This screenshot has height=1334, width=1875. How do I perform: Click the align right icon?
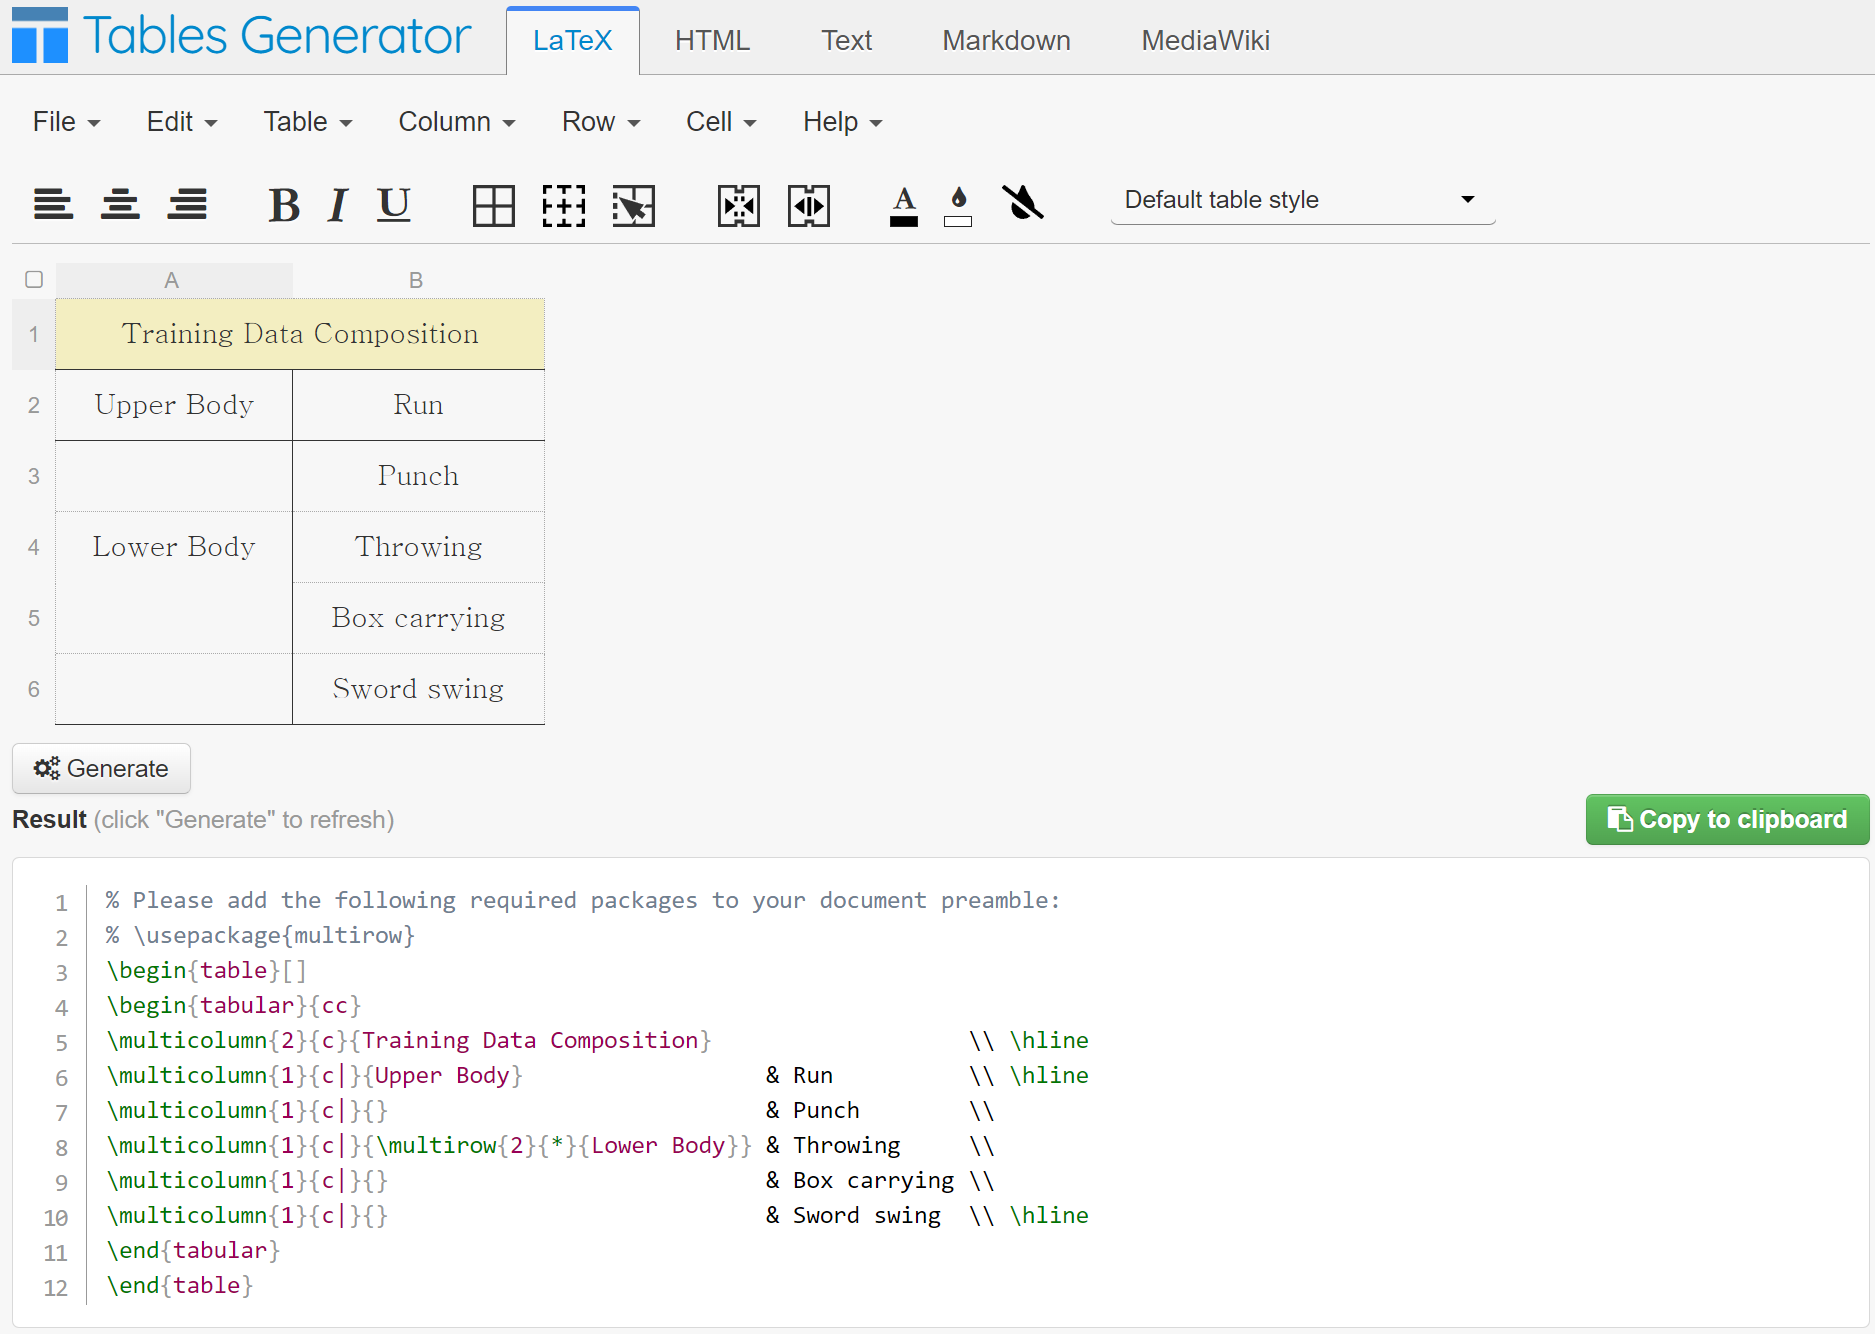pyautogui.click(x=187, y=204)
